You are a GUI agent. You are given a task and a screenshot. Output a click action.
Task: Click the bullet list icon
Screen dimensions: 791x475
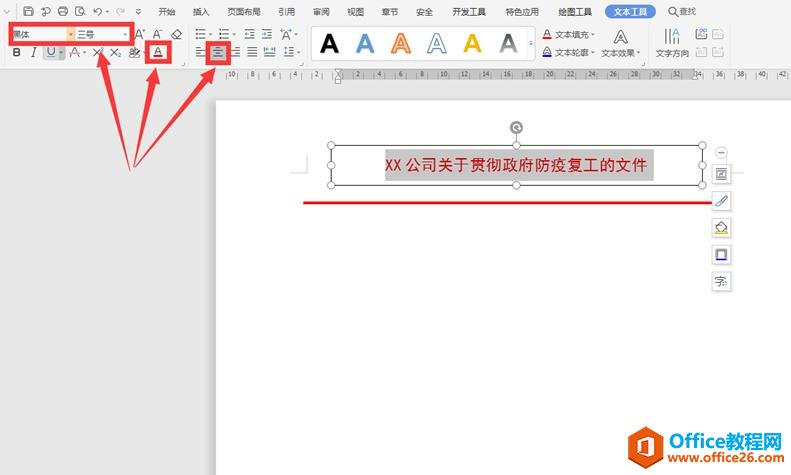point(201,34)
